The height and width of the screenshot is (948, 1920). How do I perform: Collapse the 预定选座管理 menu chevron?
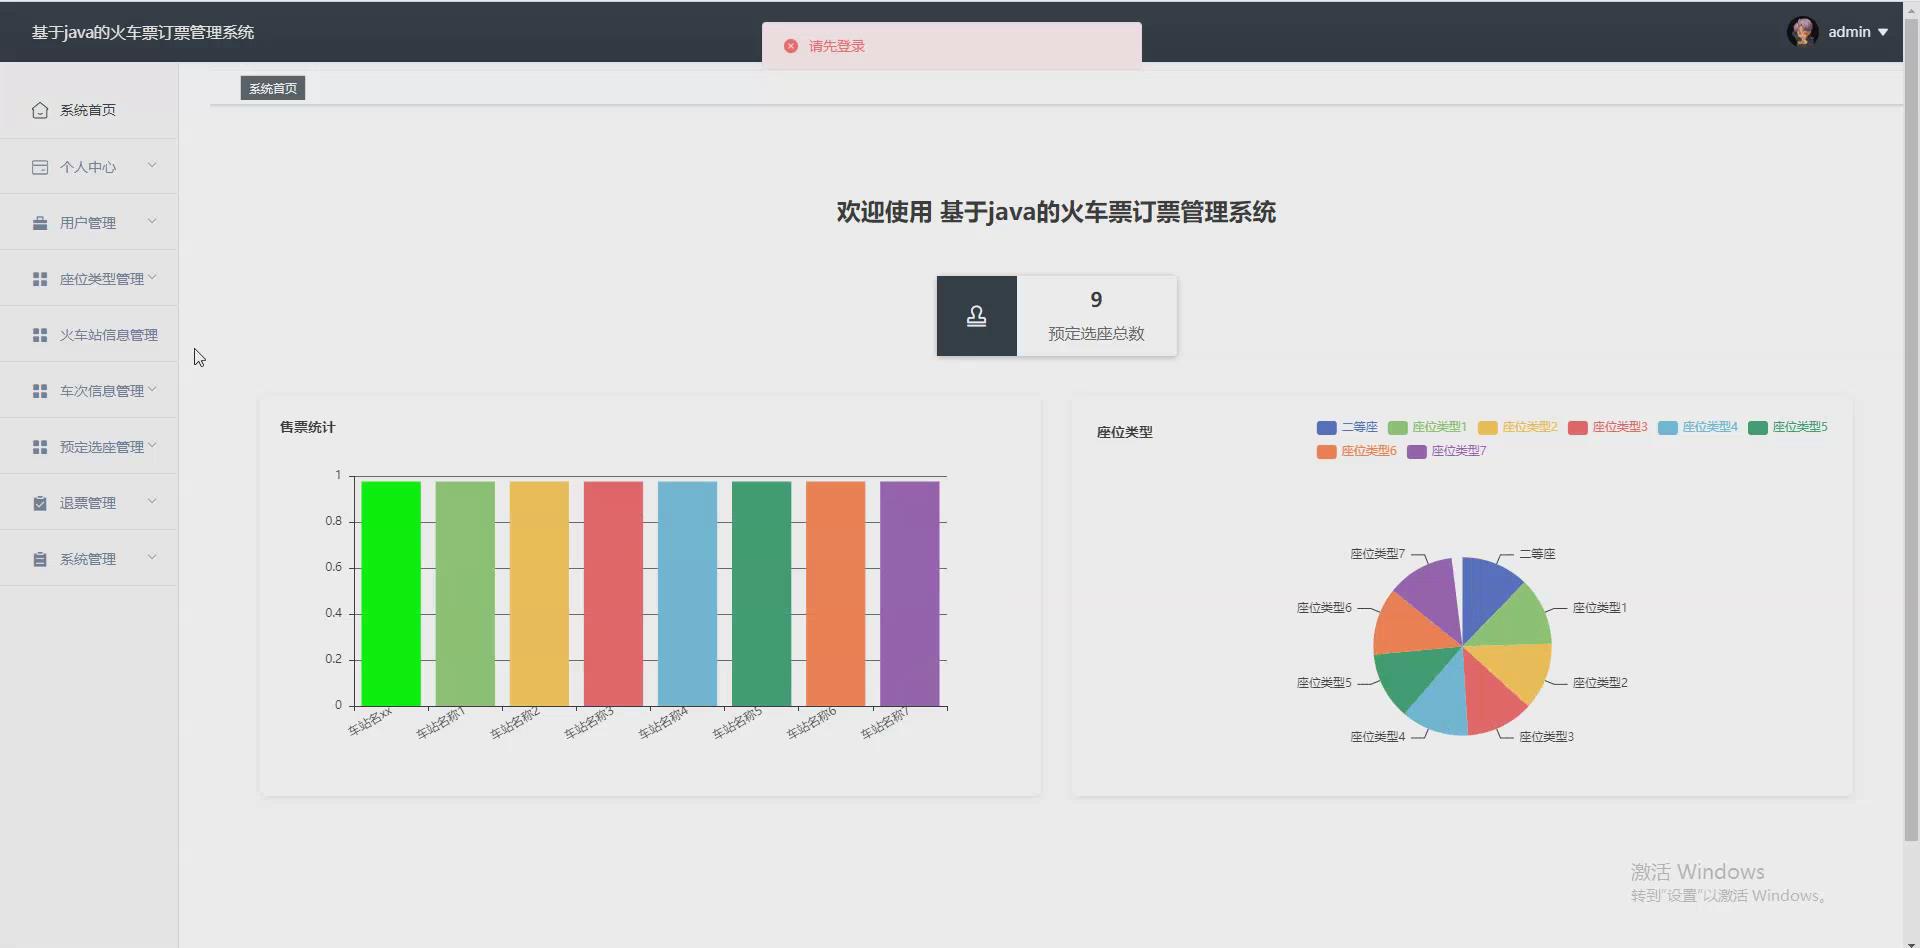[152, 446]
